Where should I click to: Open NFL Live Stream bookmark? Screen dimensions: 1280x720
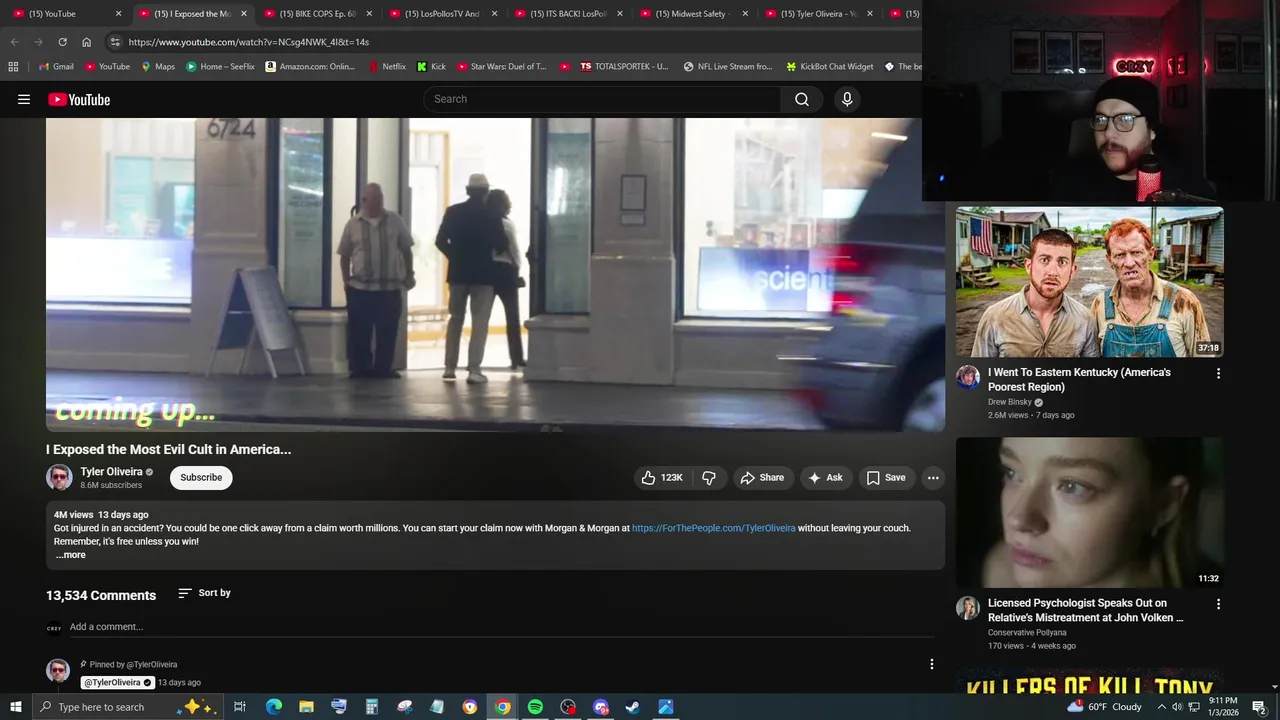click(x=727, y=67)
